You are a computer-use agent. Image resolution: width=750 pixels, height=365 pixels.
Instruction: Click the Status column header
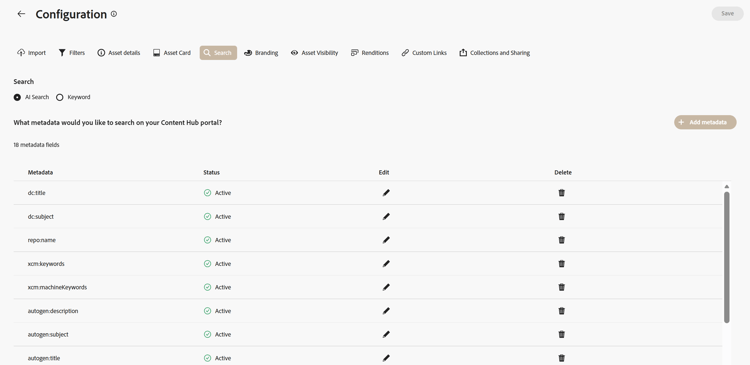(211, 173)
